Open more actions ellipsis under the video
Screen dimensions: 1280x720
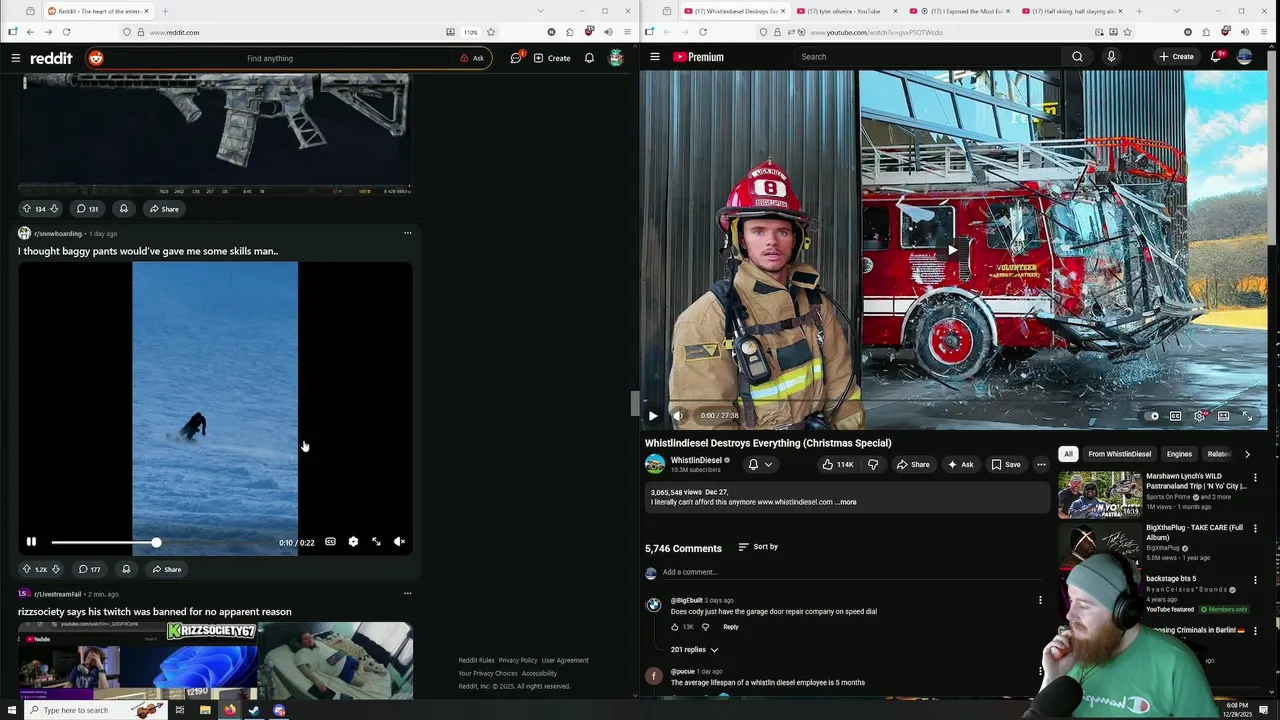pyautogui.click(x=1041, y=464)
